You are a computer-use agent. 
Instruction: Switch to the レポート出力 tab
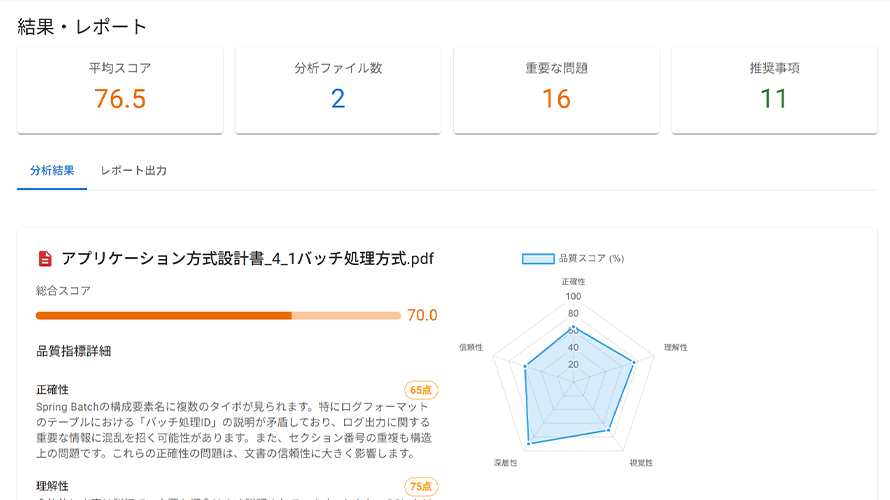[133, 171]
